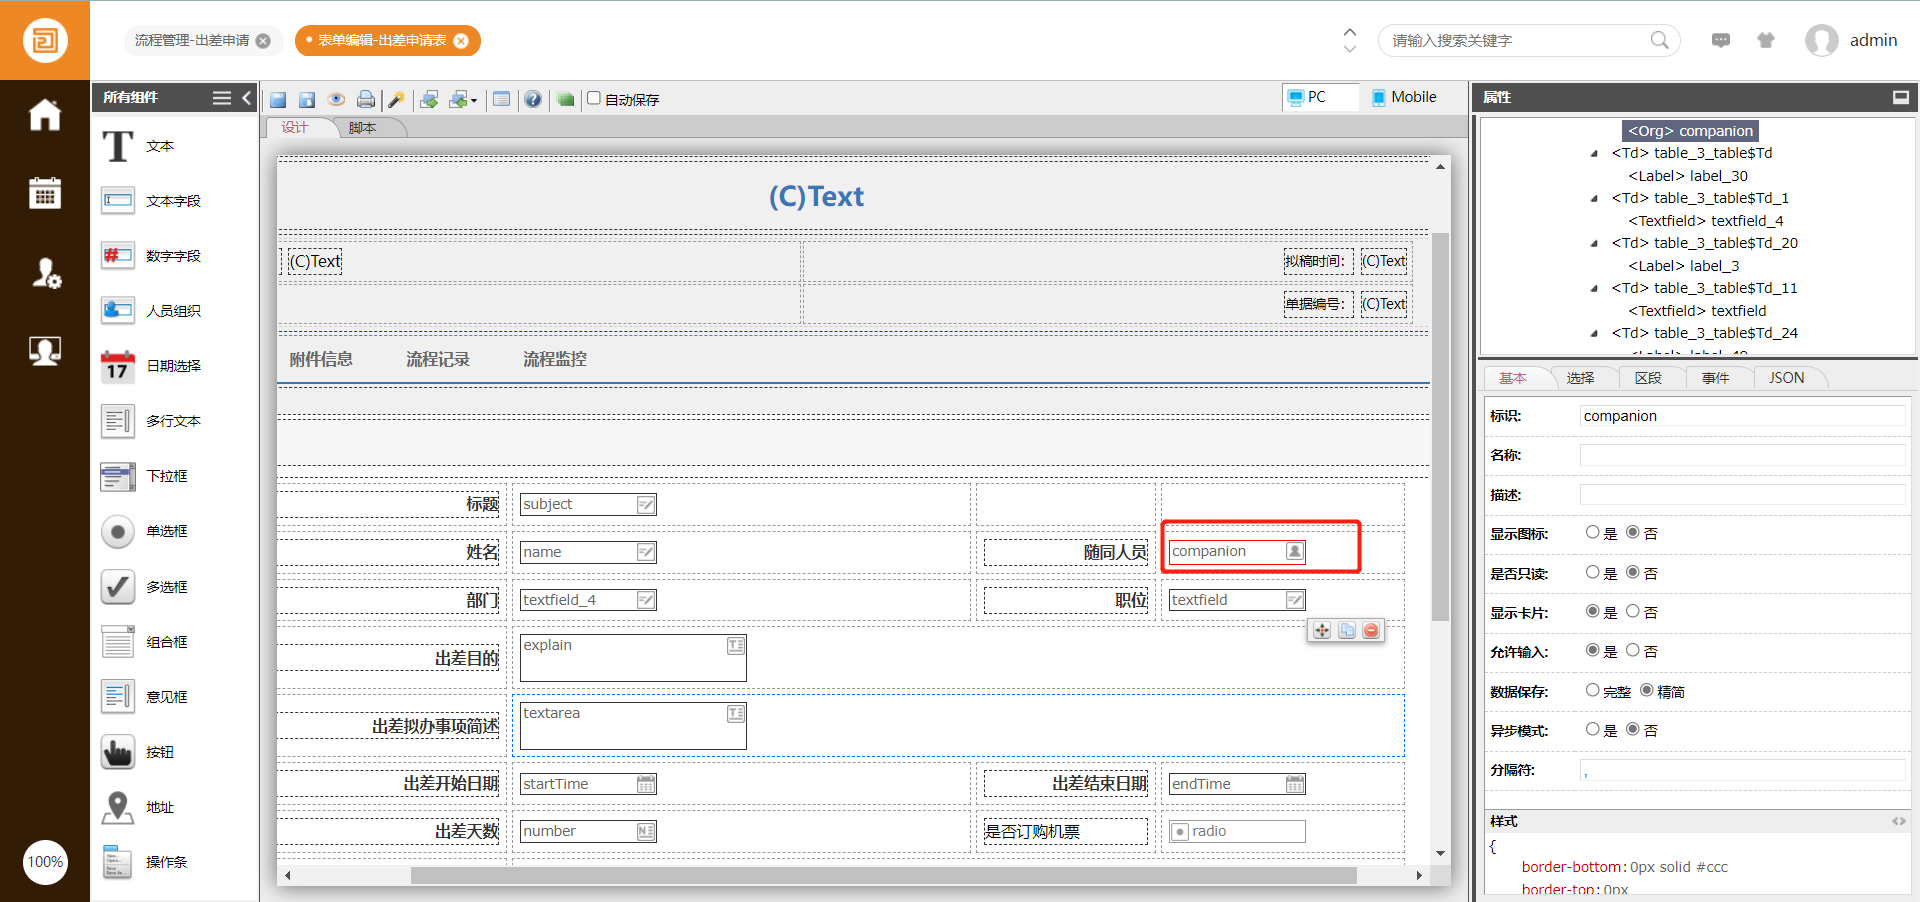Choose 精简 for 数据保存

[1647, 691]
